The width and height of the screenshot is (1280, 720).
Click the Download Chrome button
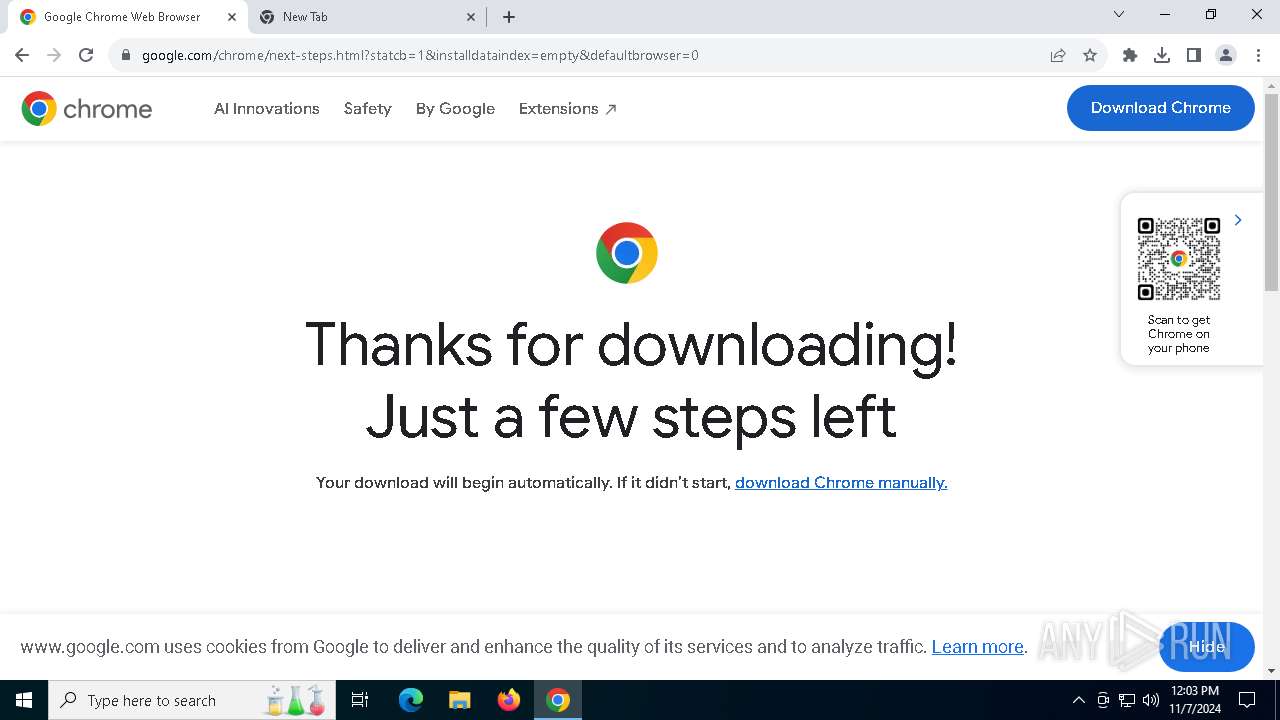(1160, 108)
